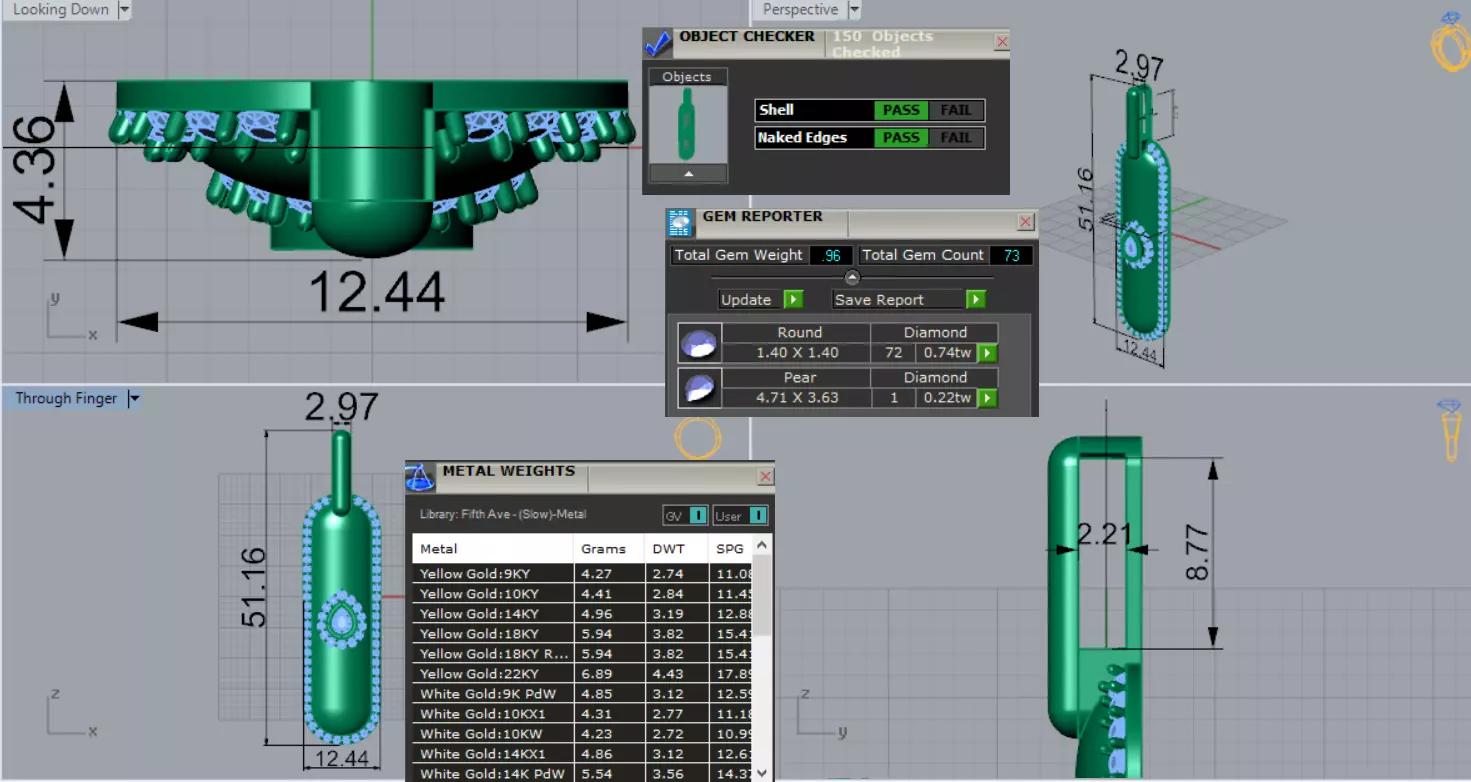
Task: Click the Gem Reporter panel icon
Action: pos(680,222)
